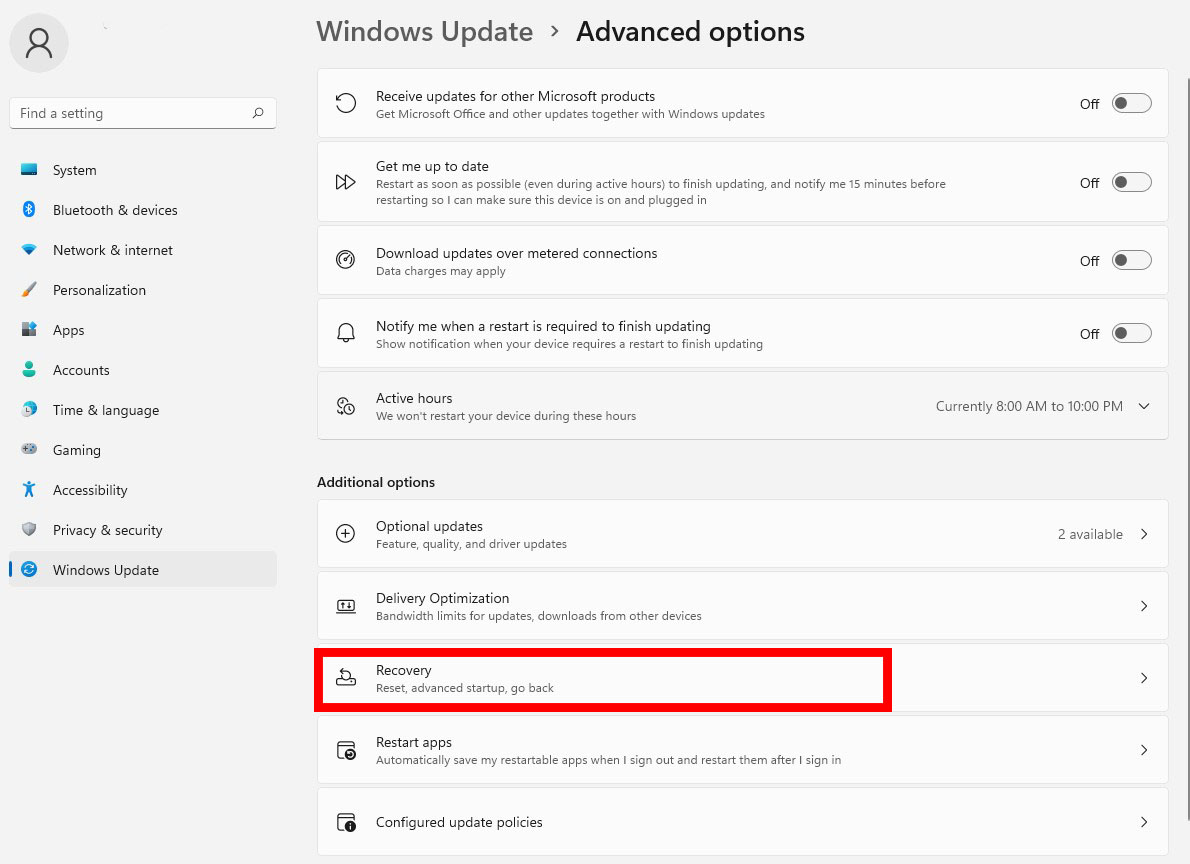Click the gauge icon for metered connections

[345, 260]
